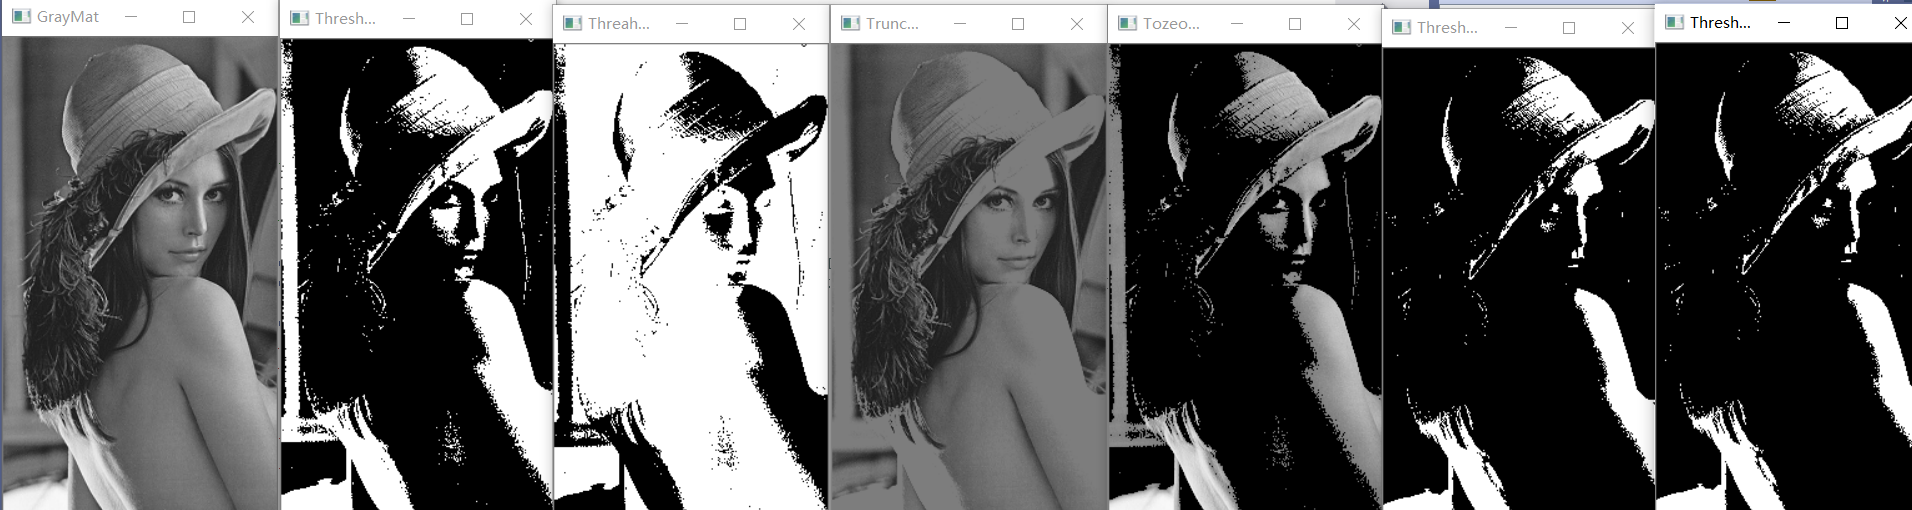
Task: Maximize the active bold-titled Thresh... window
Action: pos(1842,22)
